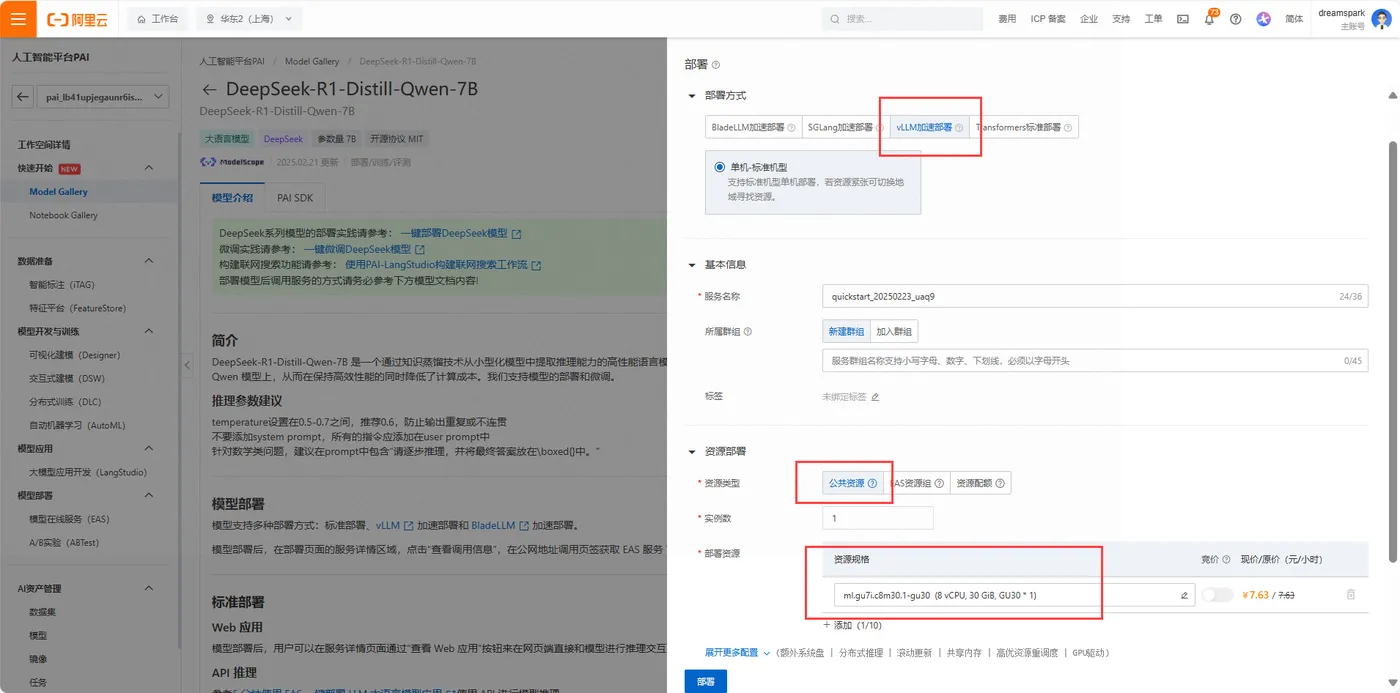Open the PAI SDK tab
Screen dimensions: 1400x693
[295, 198]
